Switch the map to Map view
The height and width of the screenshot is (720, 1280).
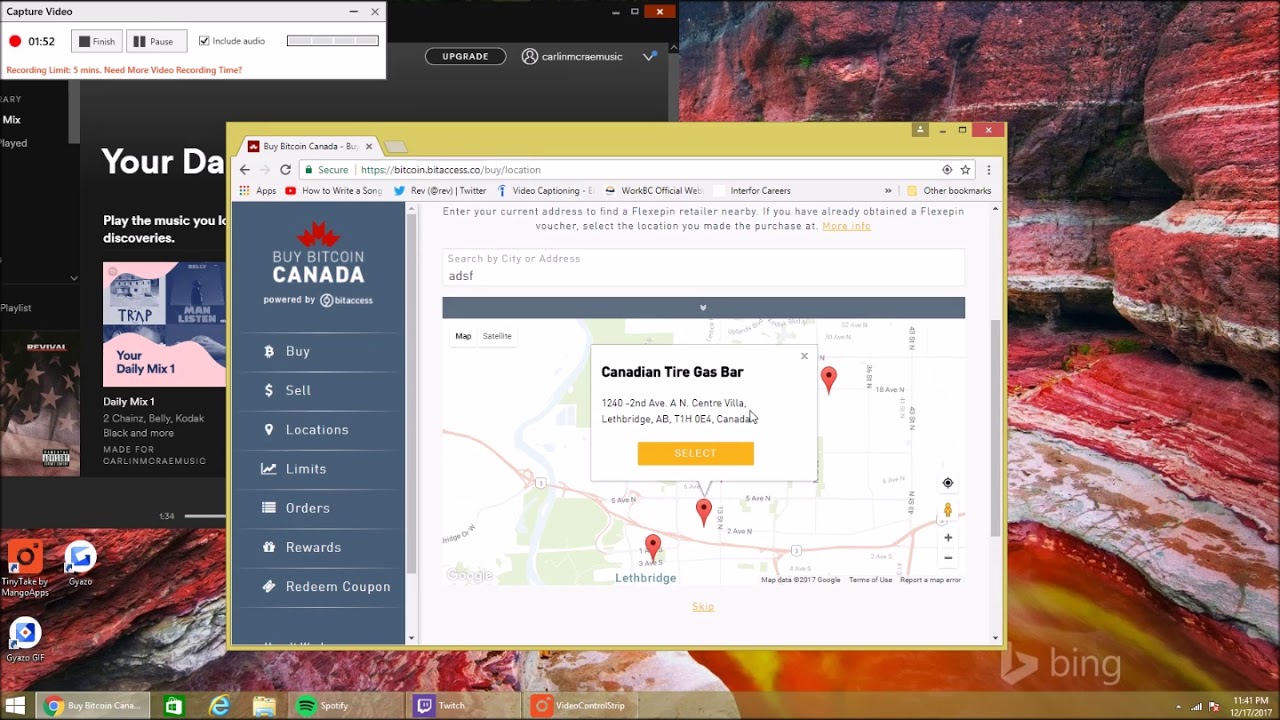click(463, 336)
